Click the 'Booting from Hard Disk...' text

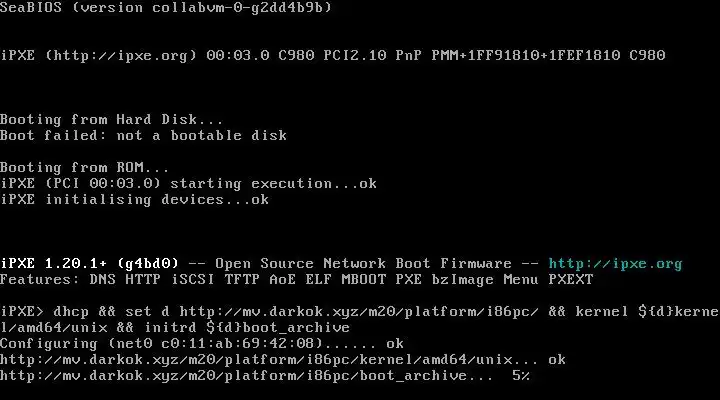tap(112, 120)
